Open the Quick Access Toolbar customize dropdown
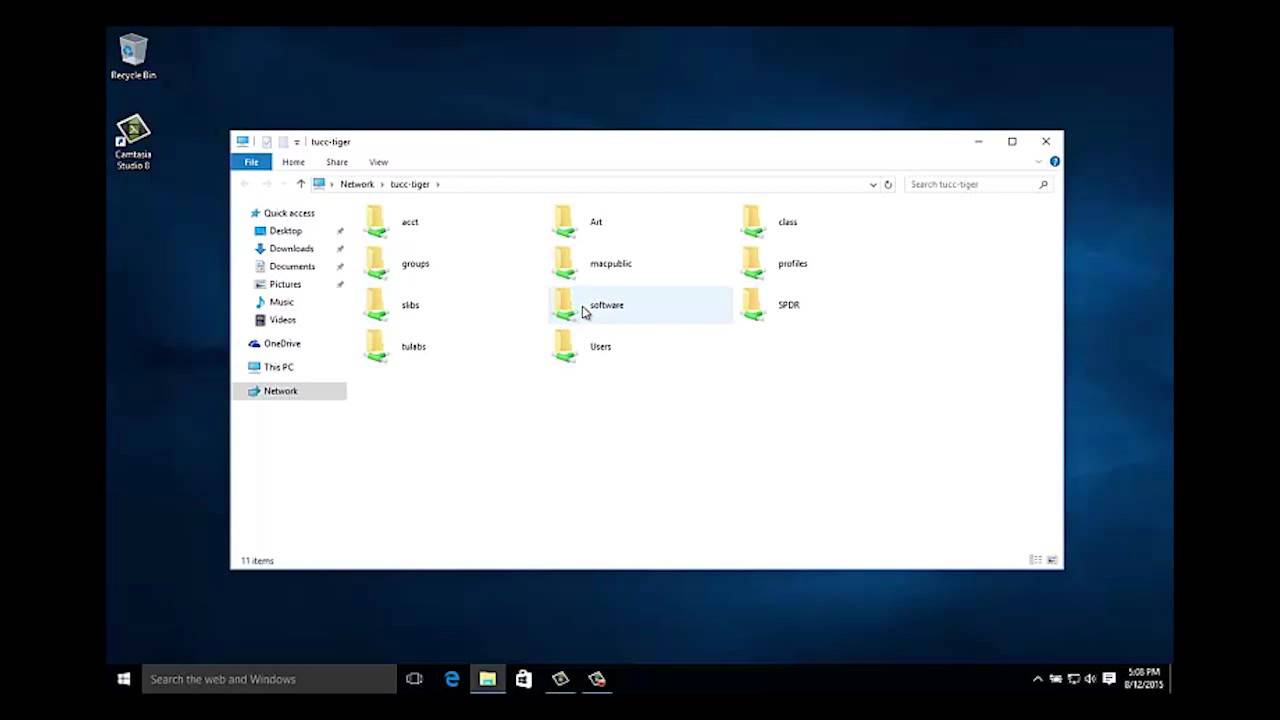 coord(297,142)
